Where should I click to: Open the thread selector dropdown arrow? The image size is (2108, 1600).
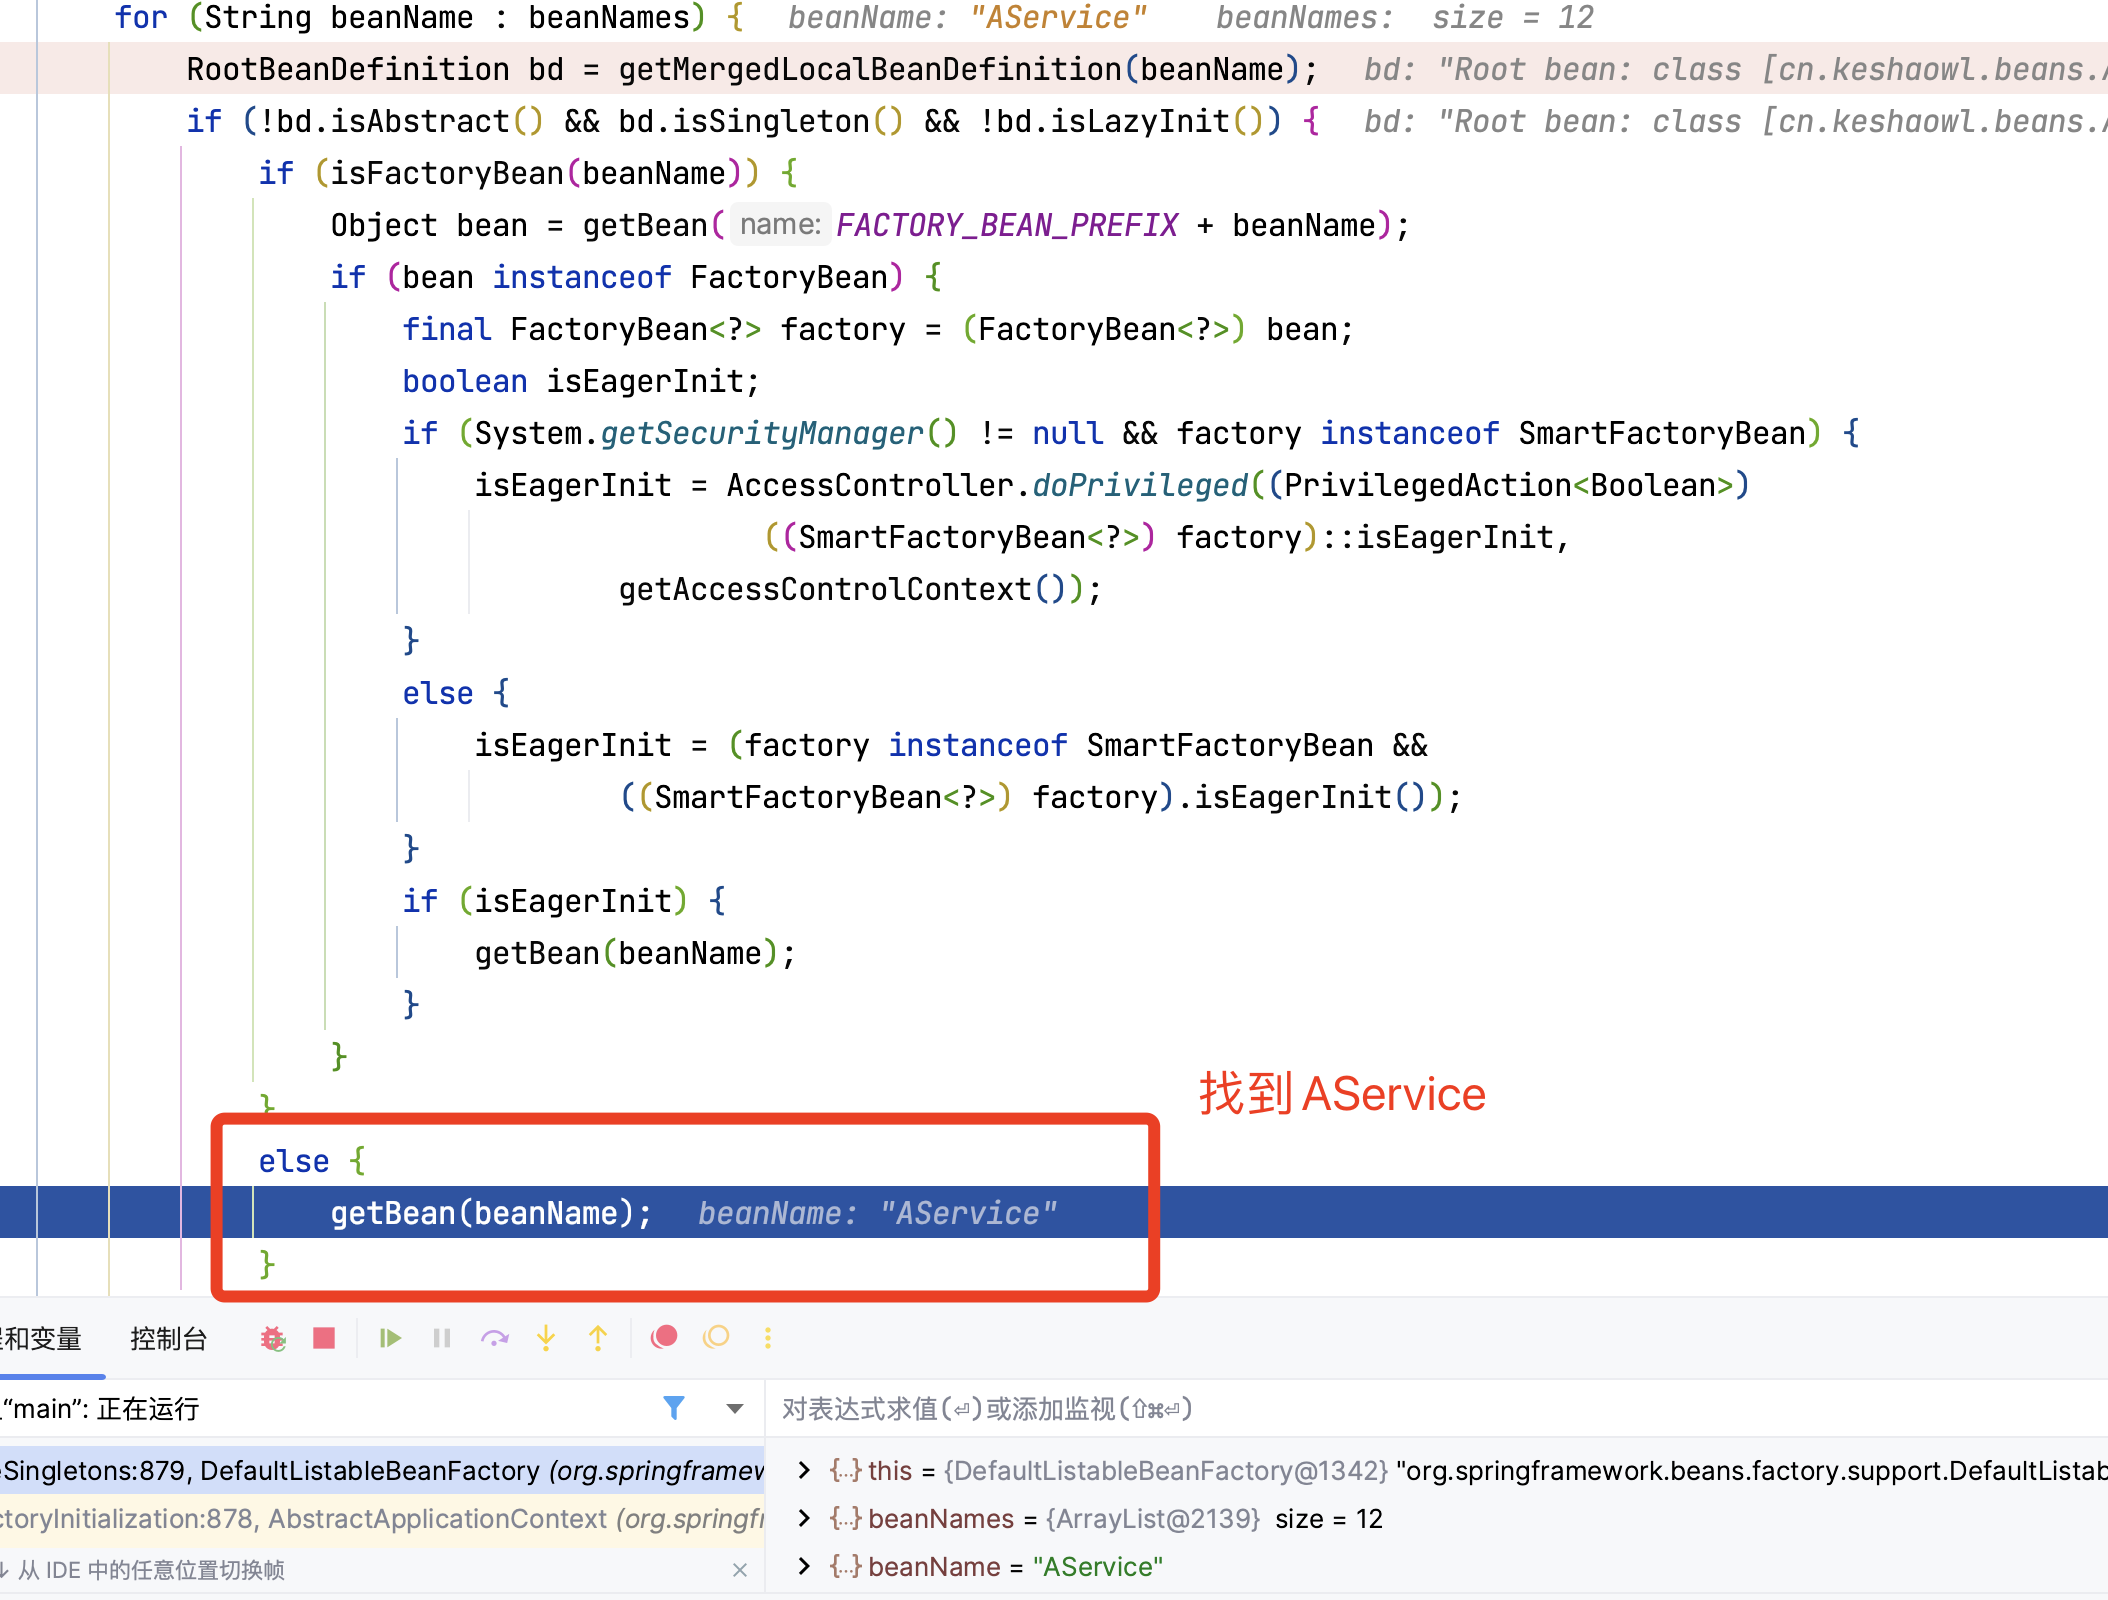click(x=735, y=1409)
